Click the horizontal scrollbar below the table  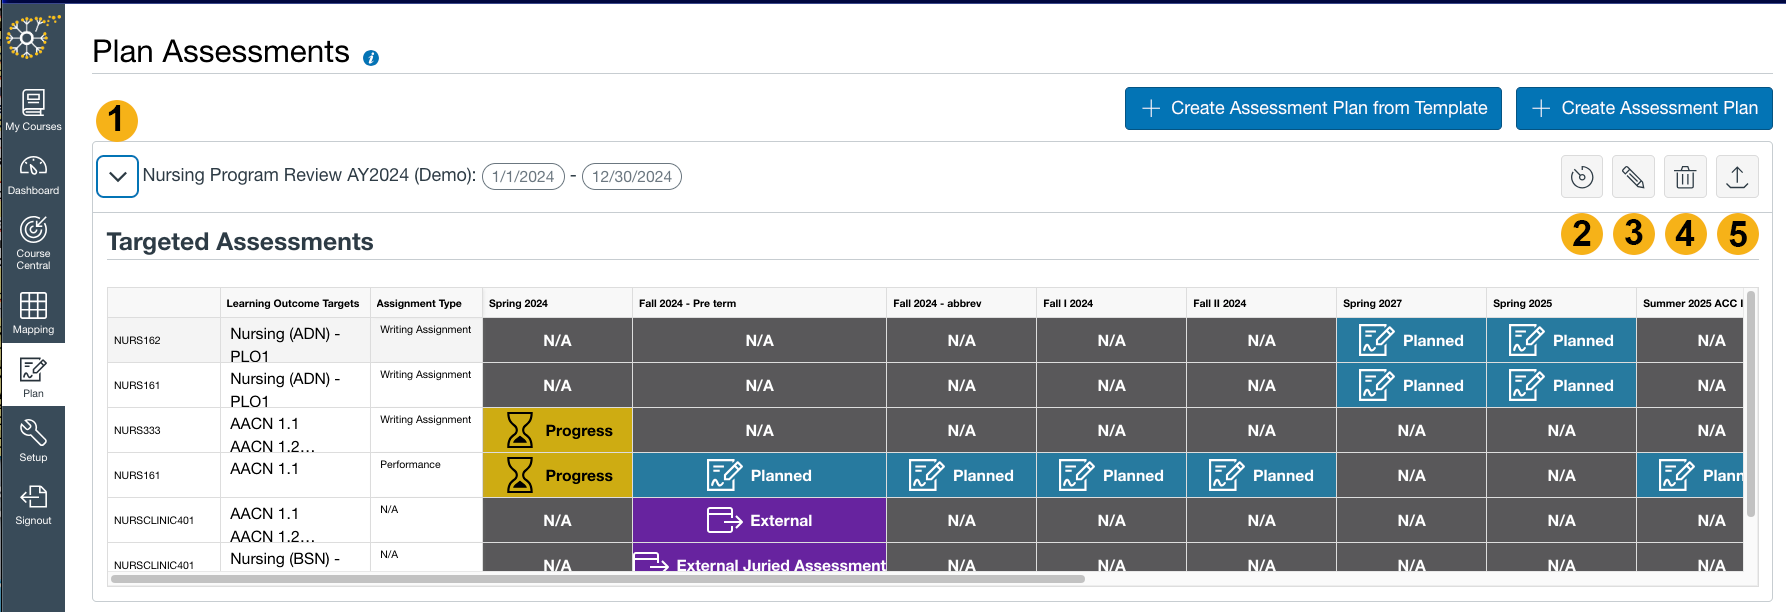click(x=598, y=578)
